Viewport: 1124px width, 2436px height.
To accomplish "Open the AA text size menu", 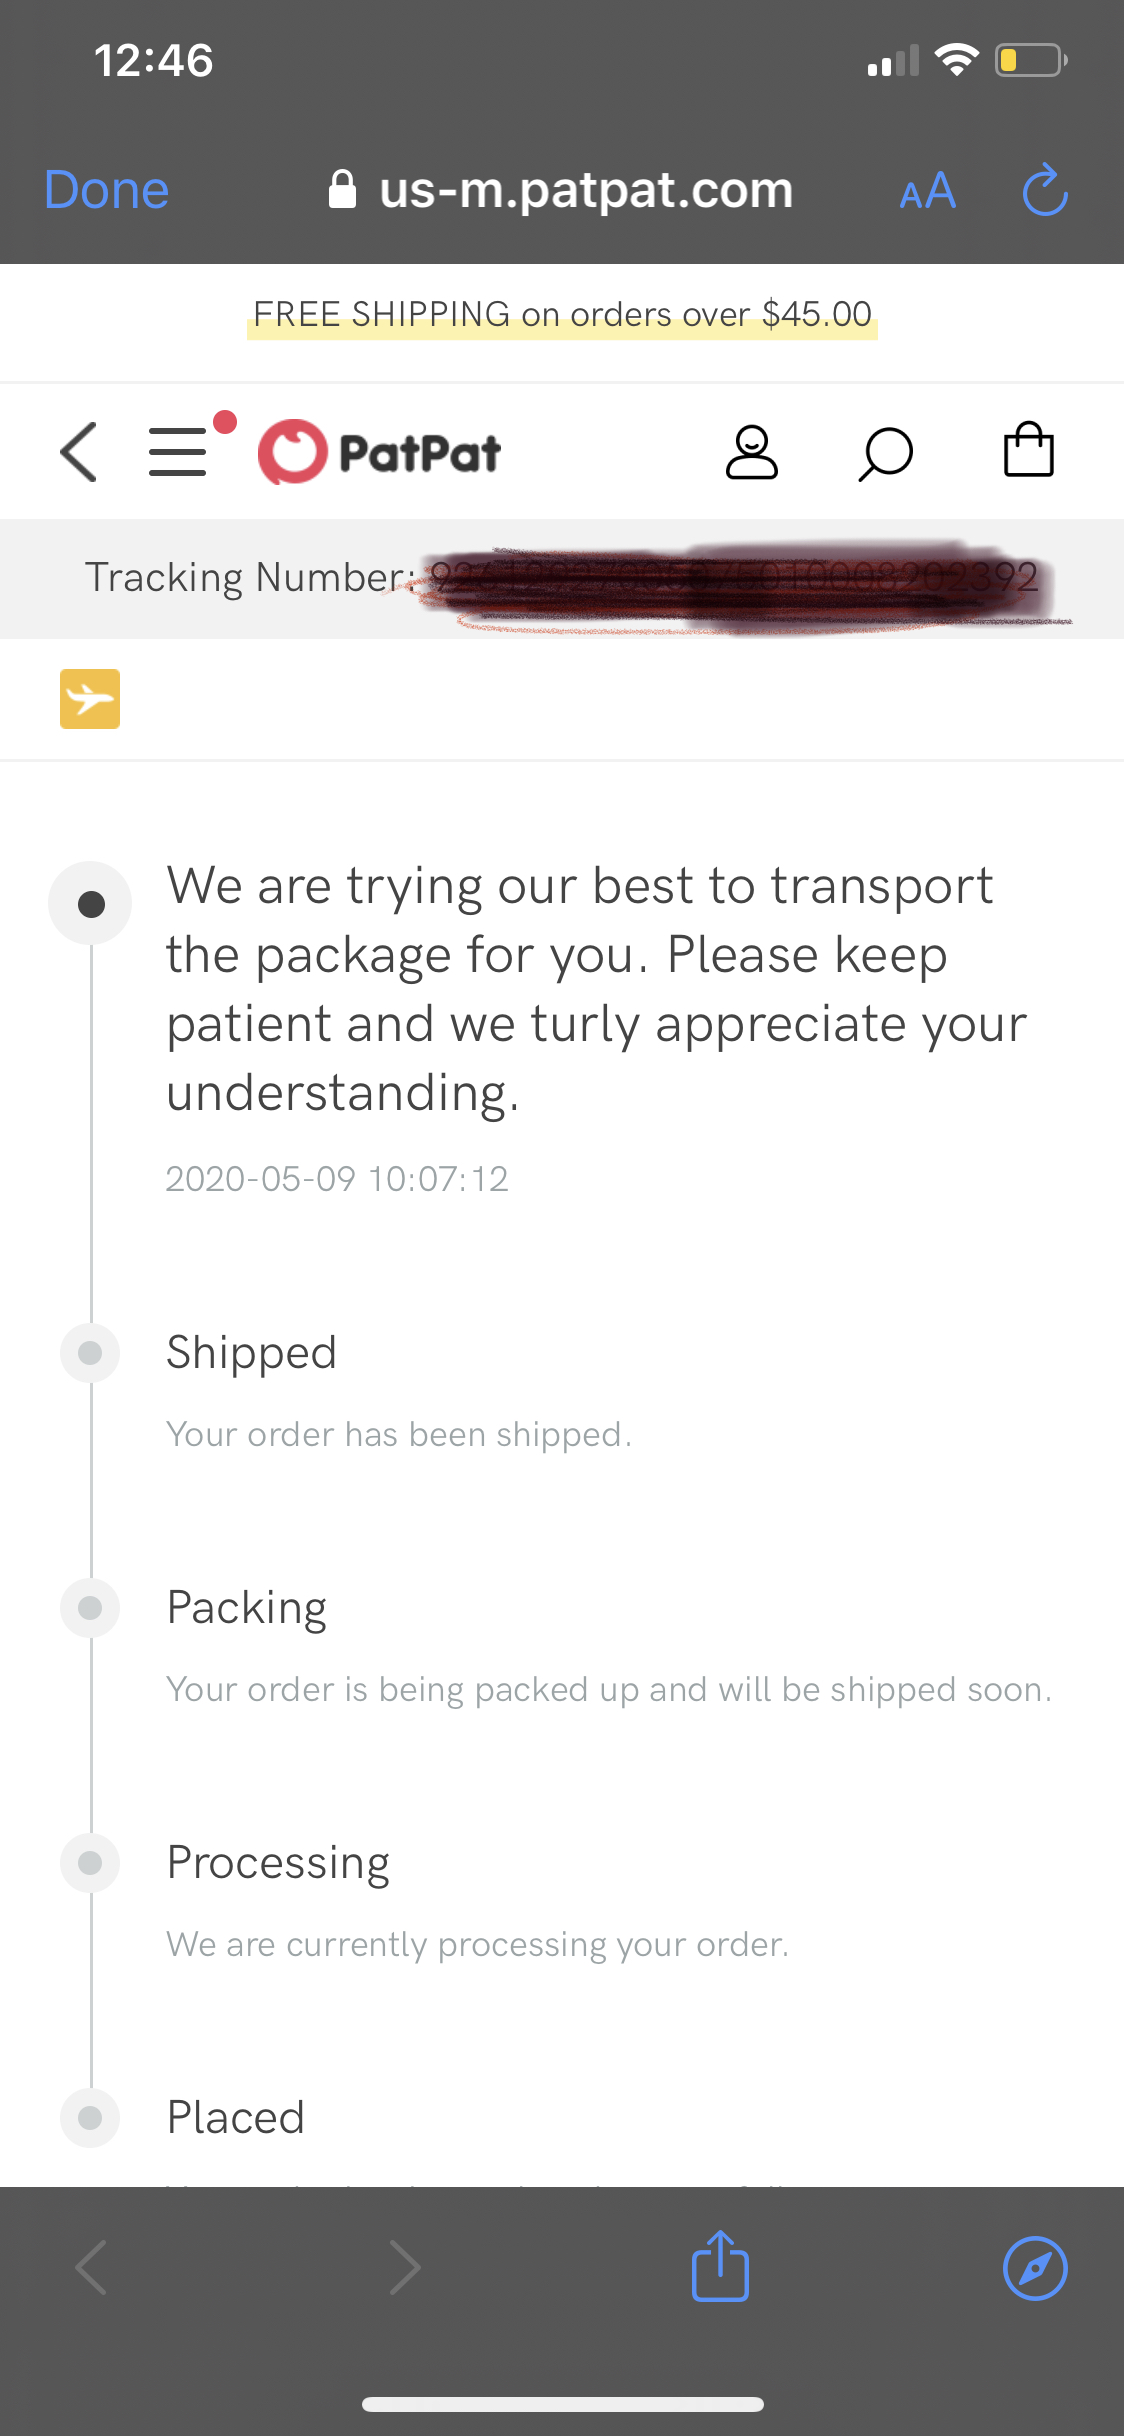I will pos(928,190).
